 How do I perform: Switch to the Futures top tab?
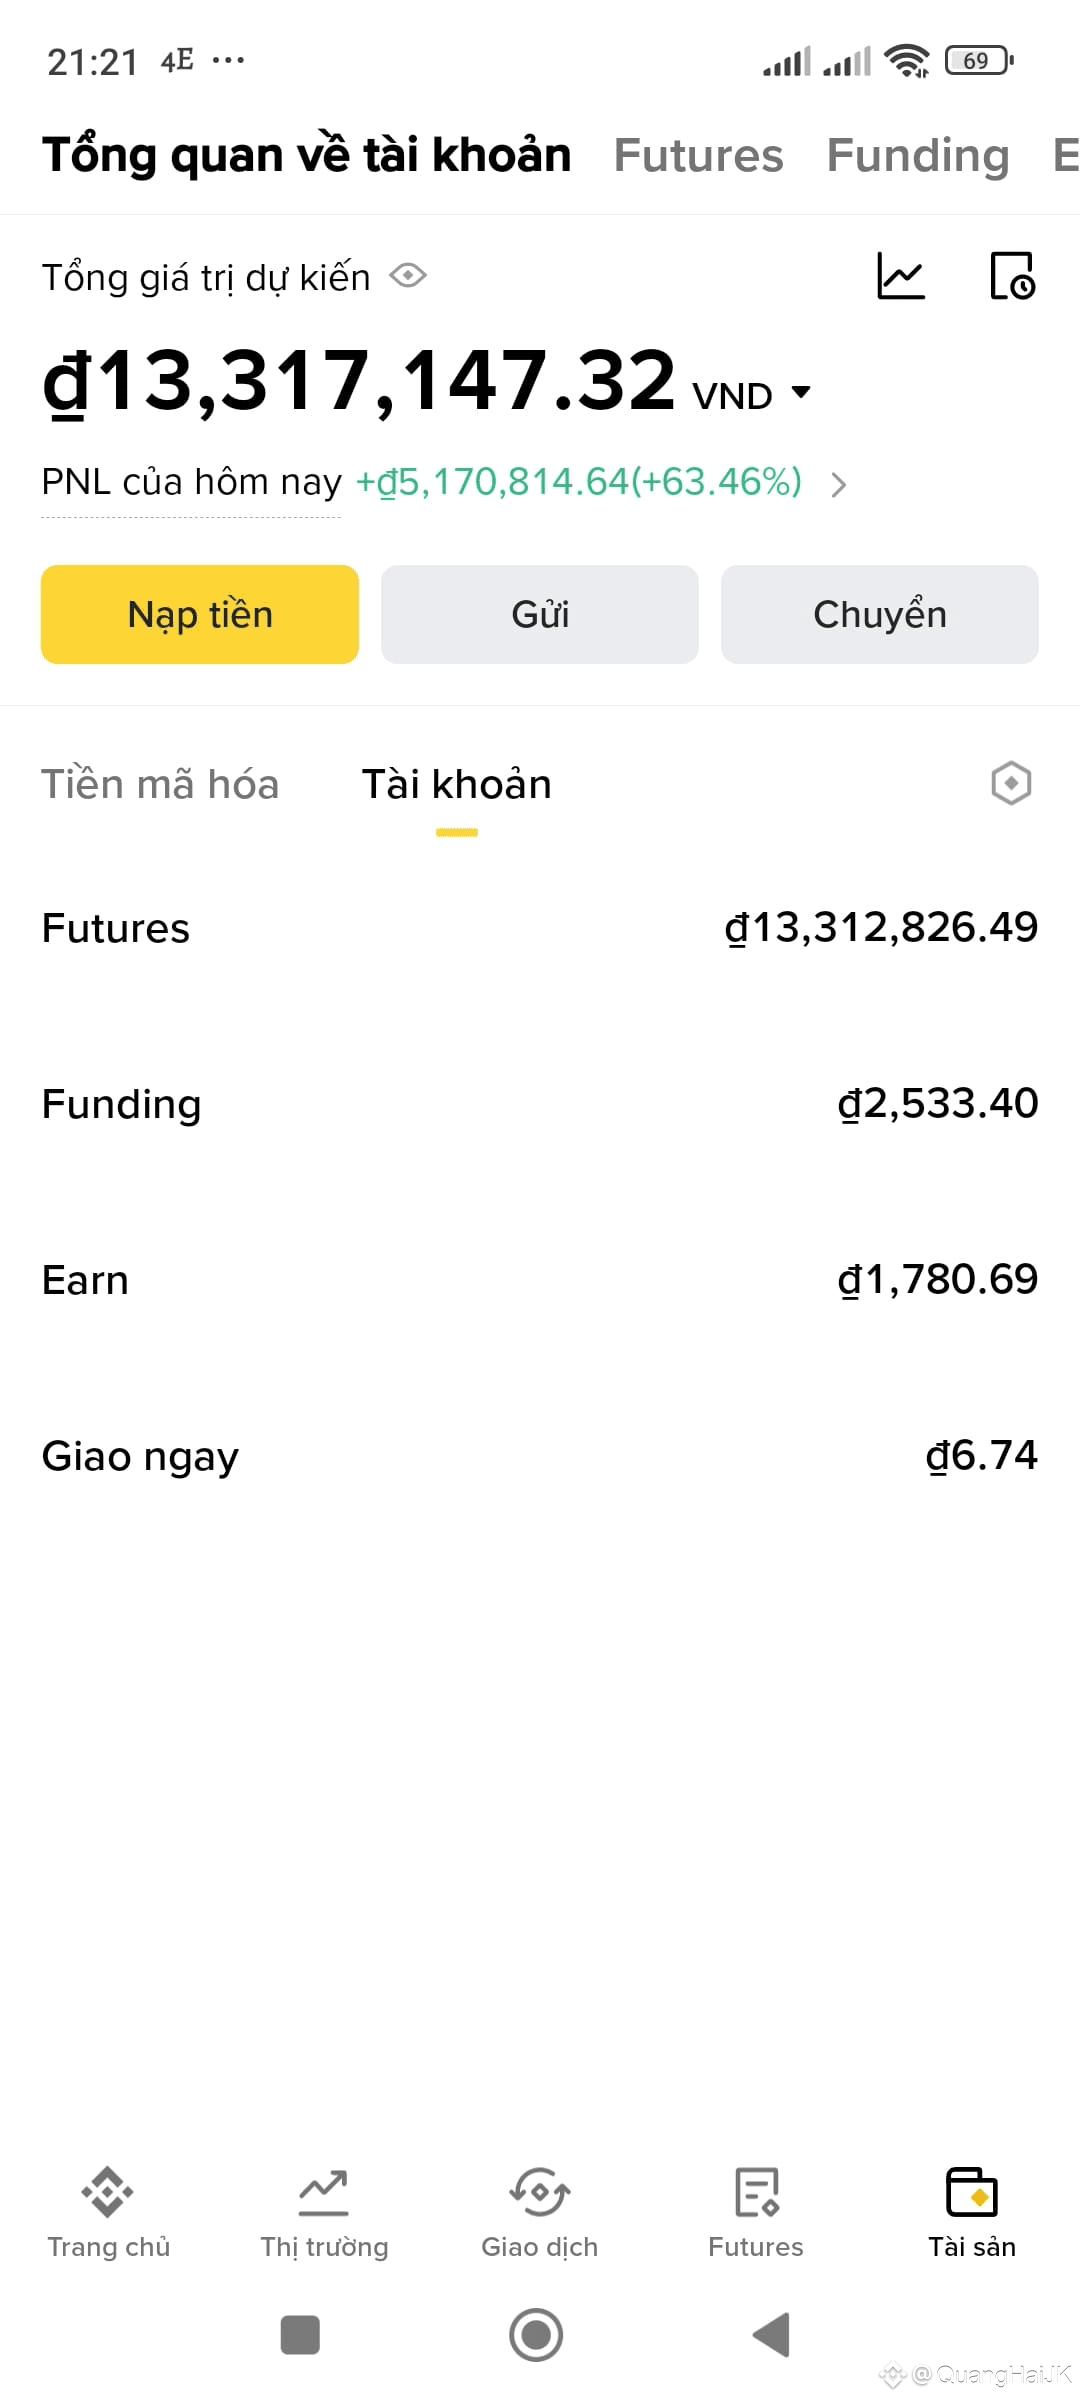(x=698, y=155)
